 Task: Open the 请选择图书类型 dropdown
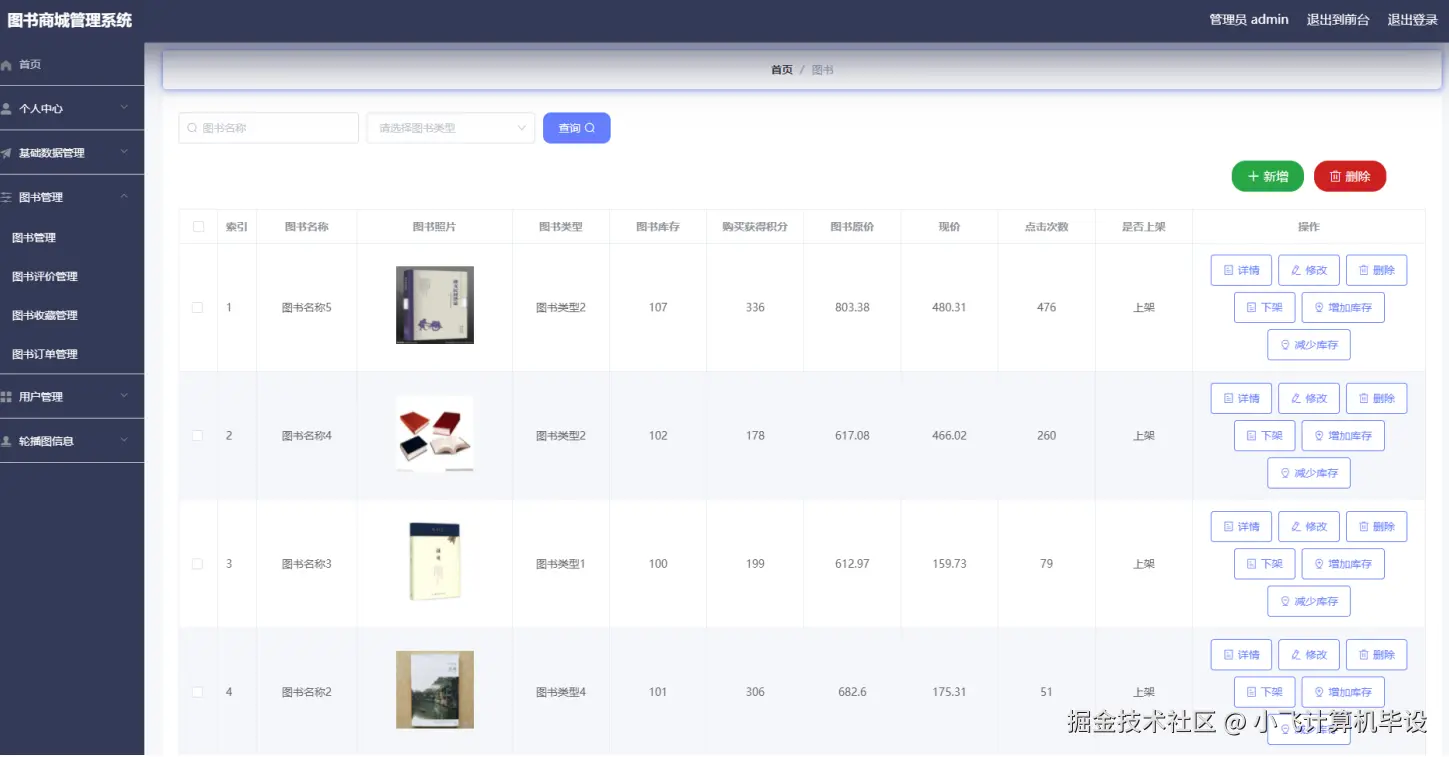(x=451, y=128)
